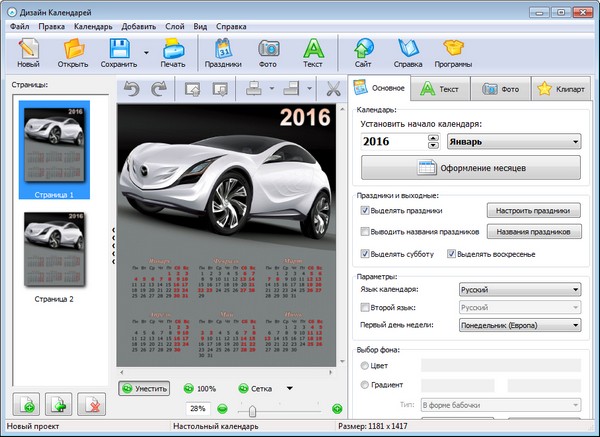Save the calendar with Сохранить floppy icon
The width and height of the screenshot is (600, 437).
(119, 53)
